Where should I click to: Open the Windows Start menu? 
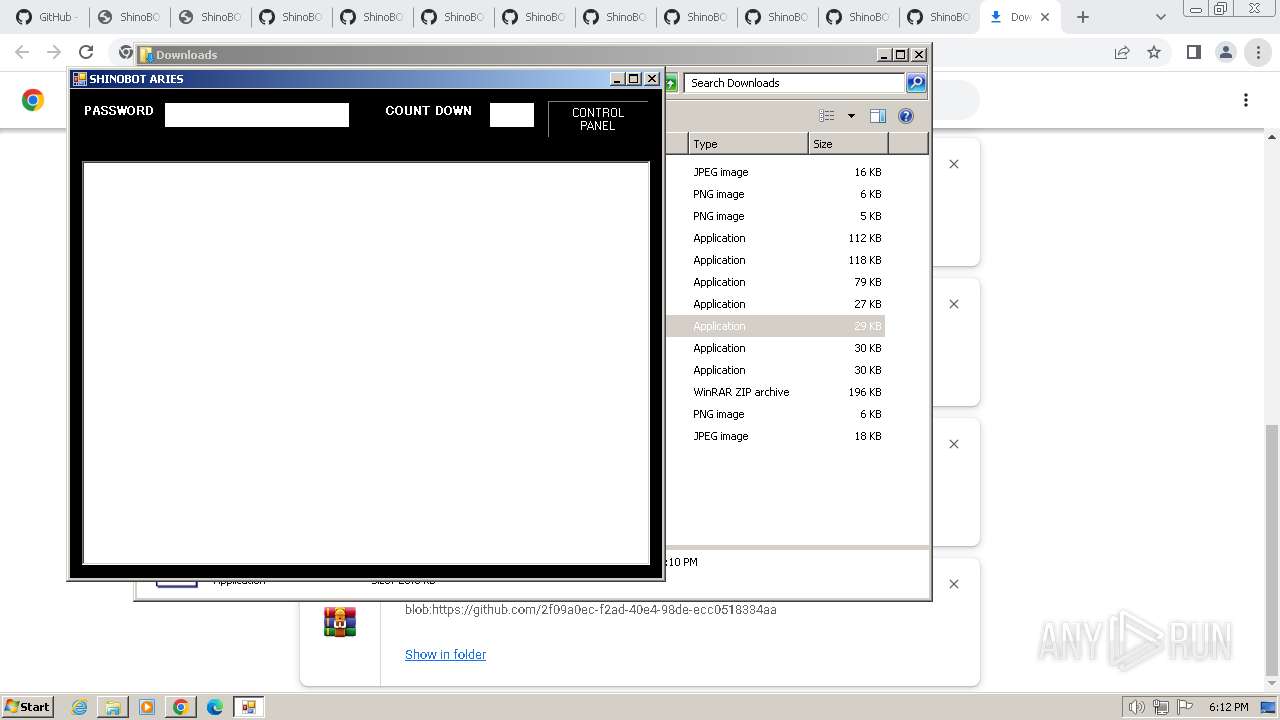tap(27, 706)
